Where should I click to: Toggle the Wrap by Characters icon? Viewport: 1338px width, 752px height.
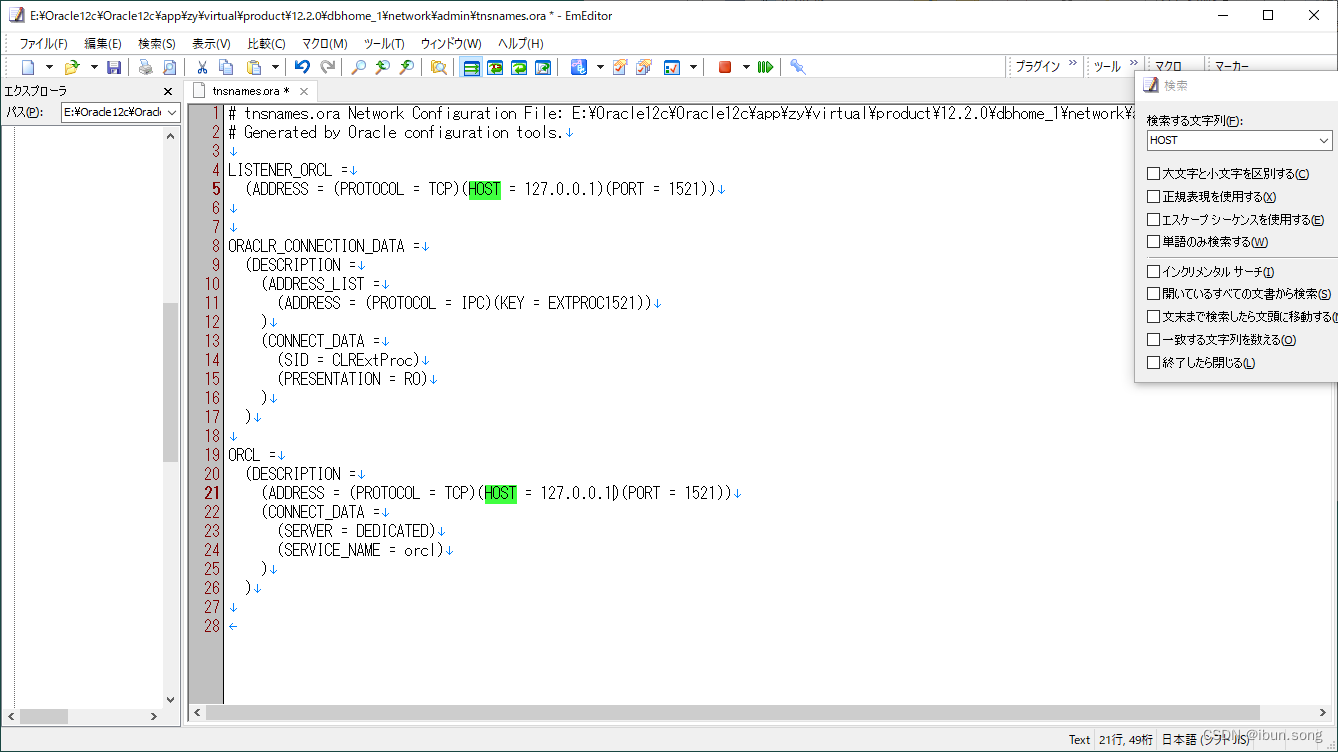coord(495,67)
